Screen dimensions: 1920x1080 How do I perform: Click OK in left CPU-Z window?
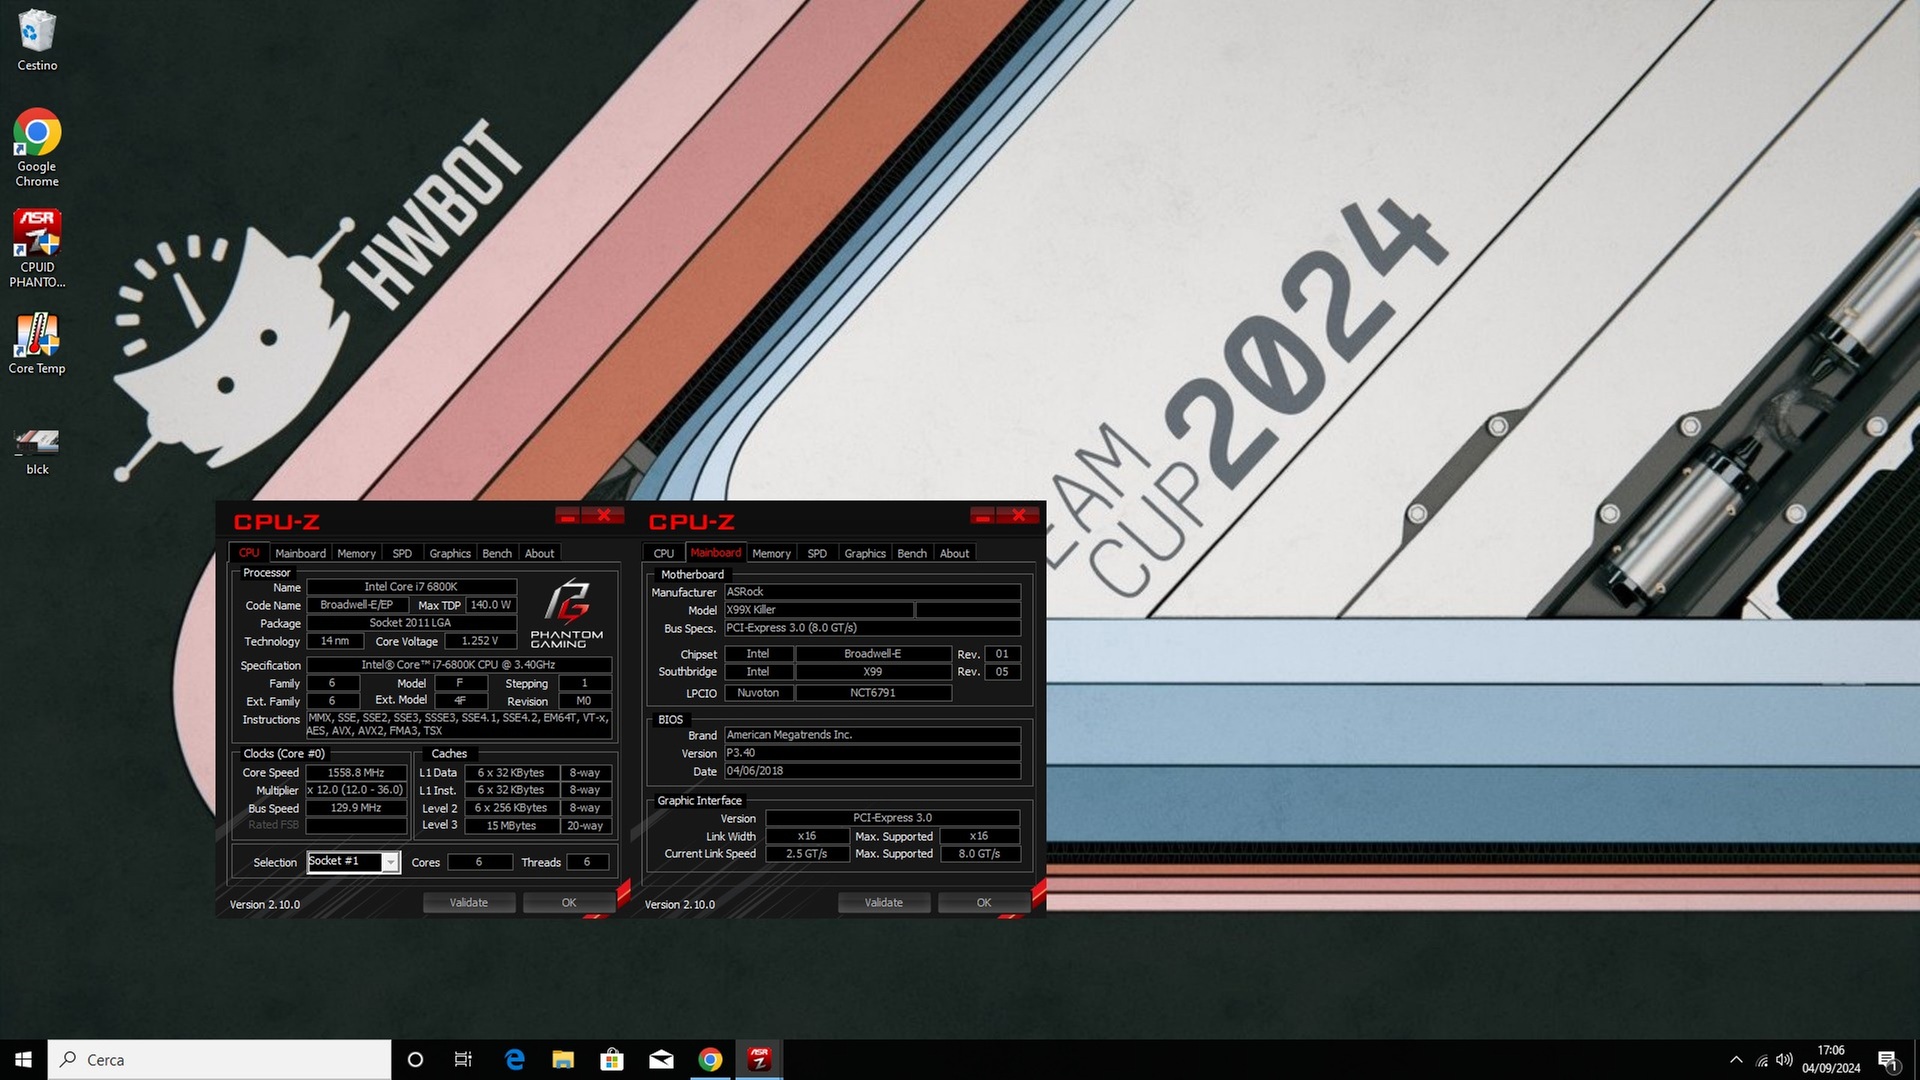(x=569, y=903)
